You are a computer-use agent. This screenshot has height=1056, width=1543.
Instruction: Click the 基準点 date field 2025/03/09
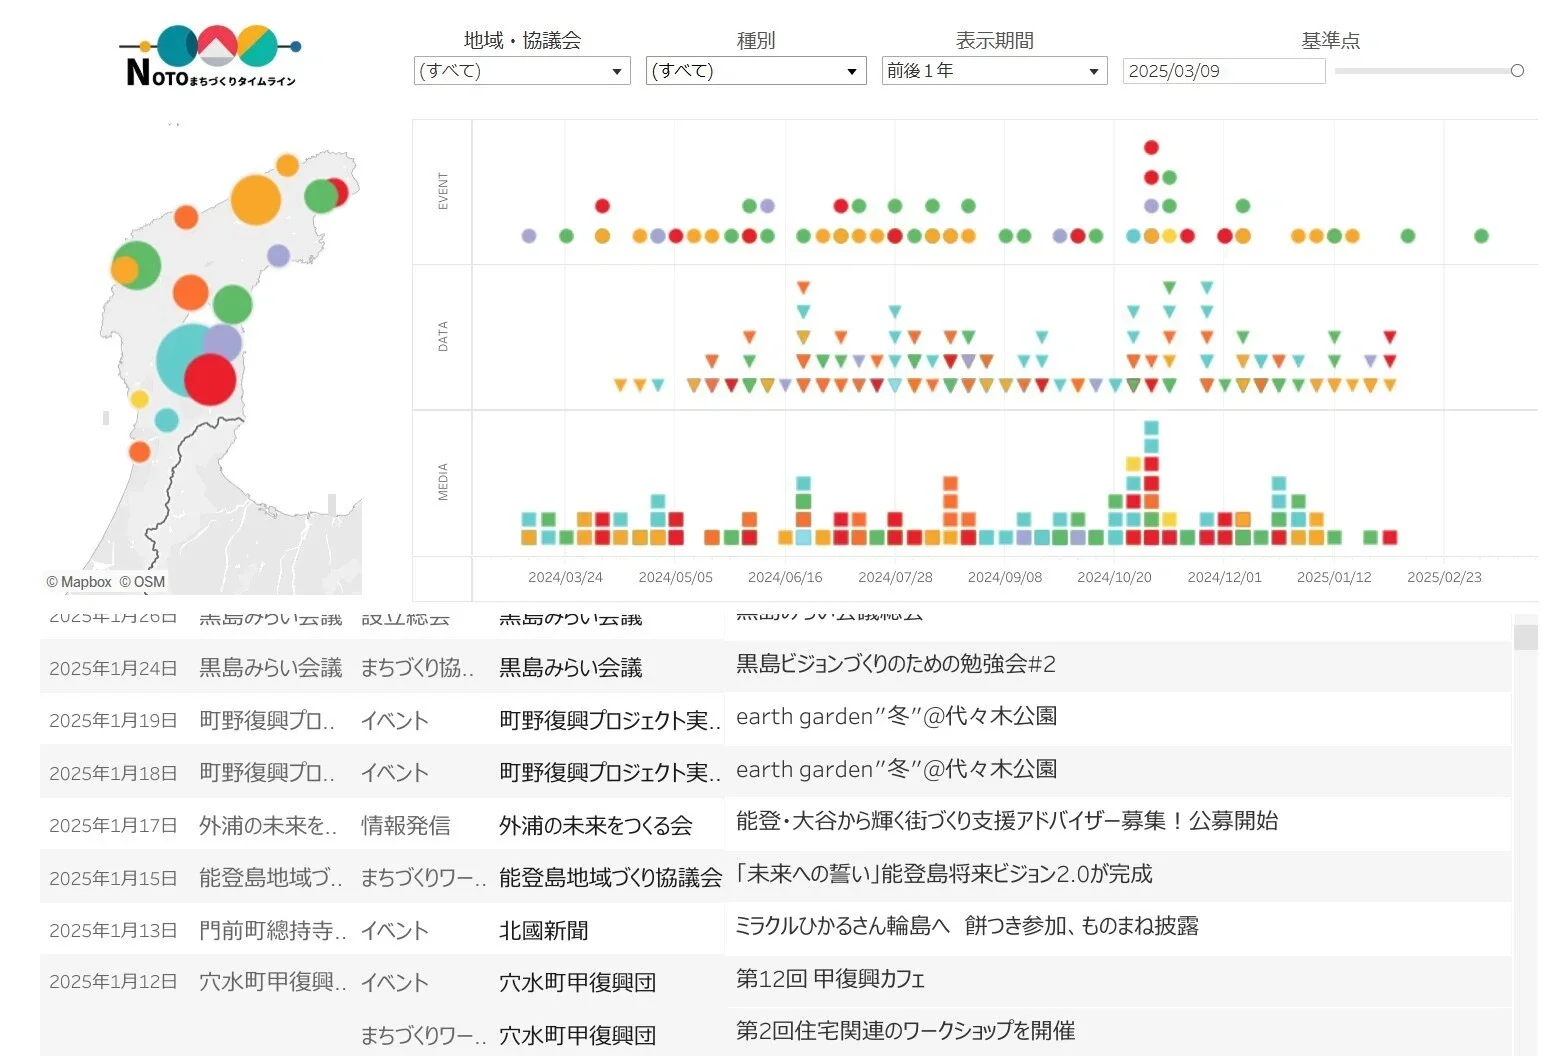coord(1223,71)
